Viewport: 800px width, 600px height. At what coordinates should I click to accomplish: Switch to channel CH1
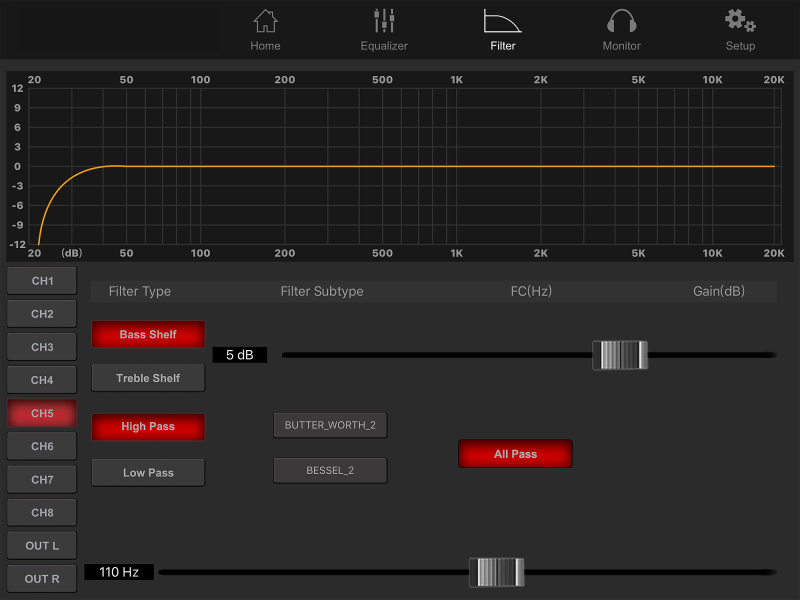point(42,281)
